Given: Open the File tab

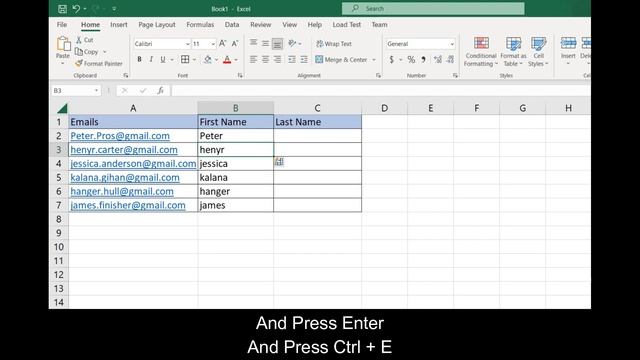Looking at the screenshot, I should click(62, 24).
